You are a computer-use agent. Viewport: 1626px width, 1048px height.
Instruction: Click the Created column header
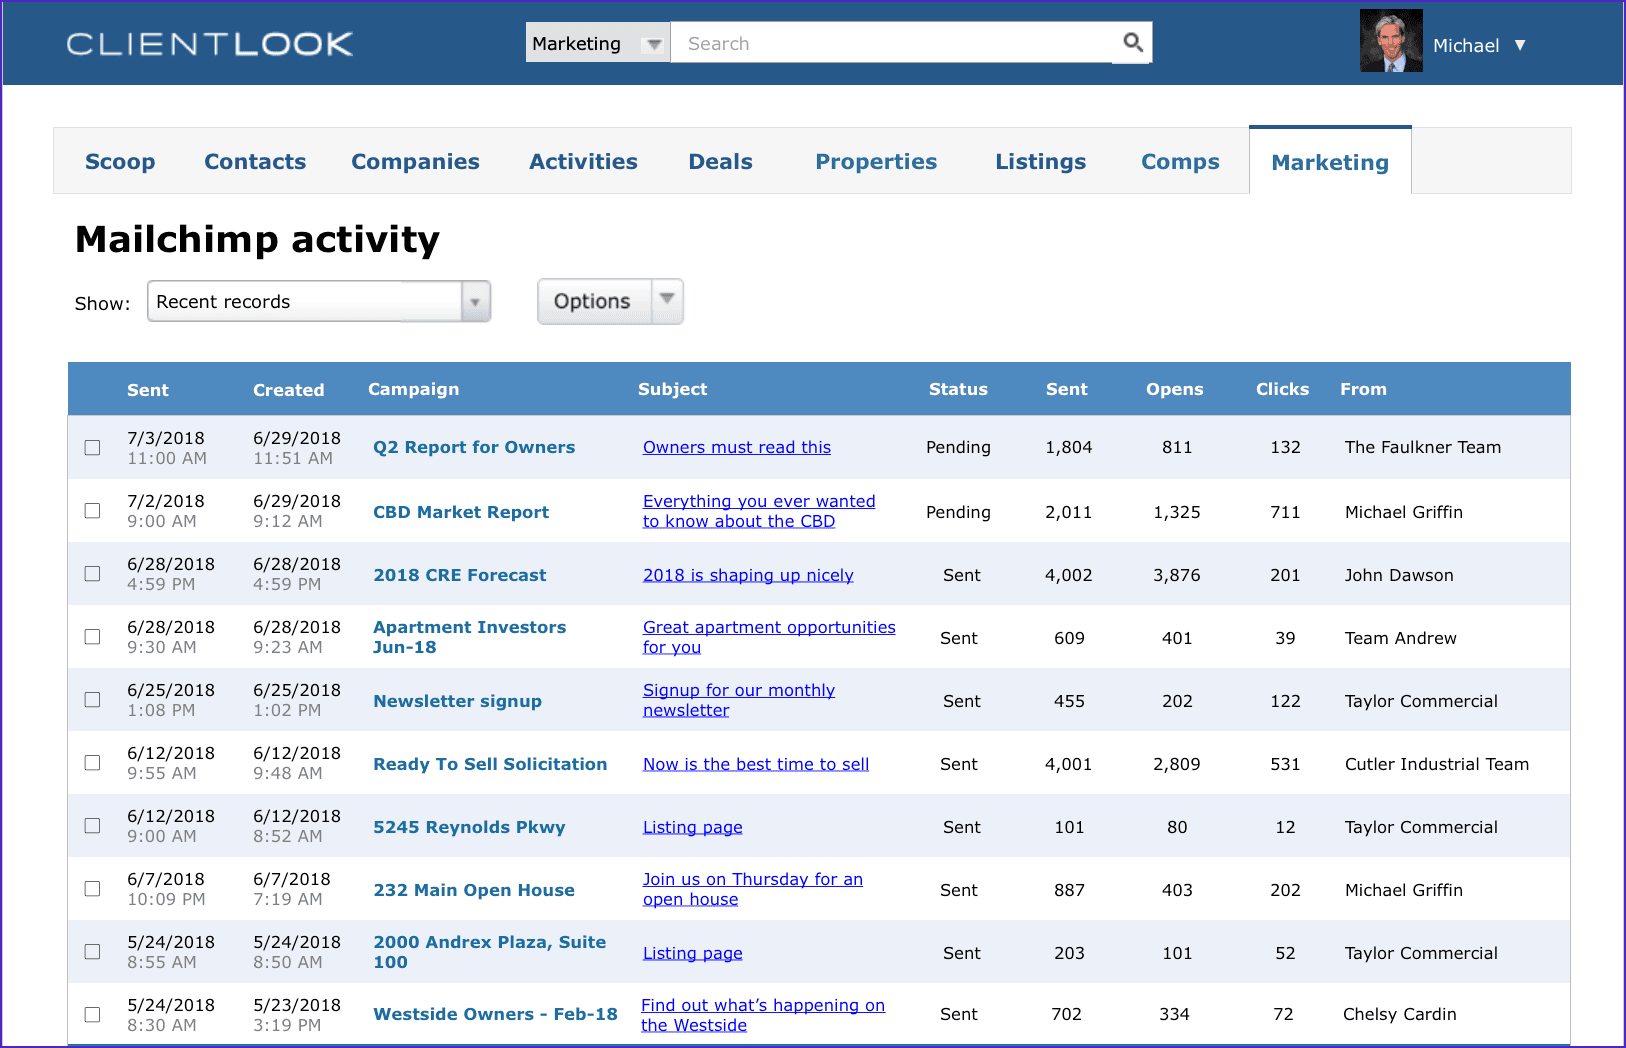288,390
